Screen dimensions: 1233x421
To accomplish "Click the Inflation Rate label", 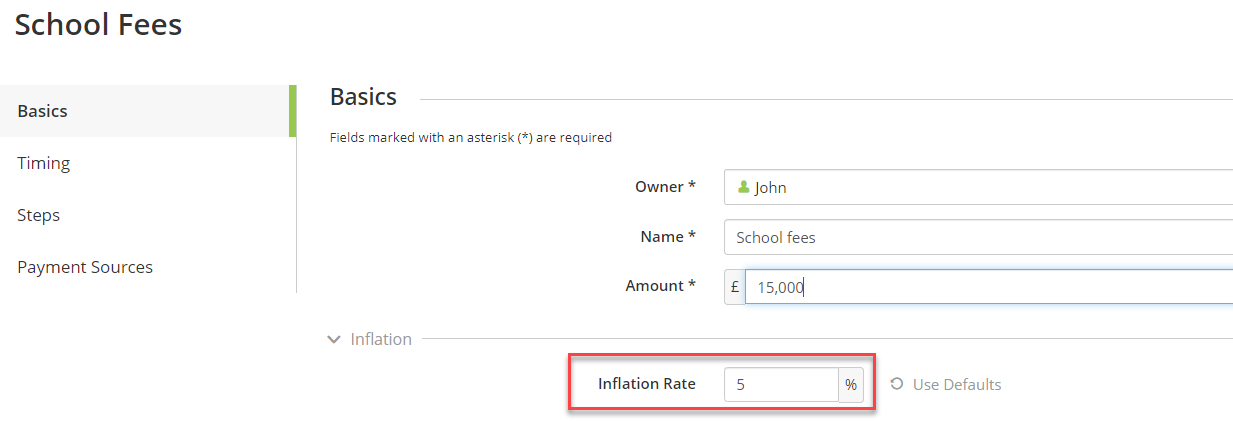I will coord(647,384).
